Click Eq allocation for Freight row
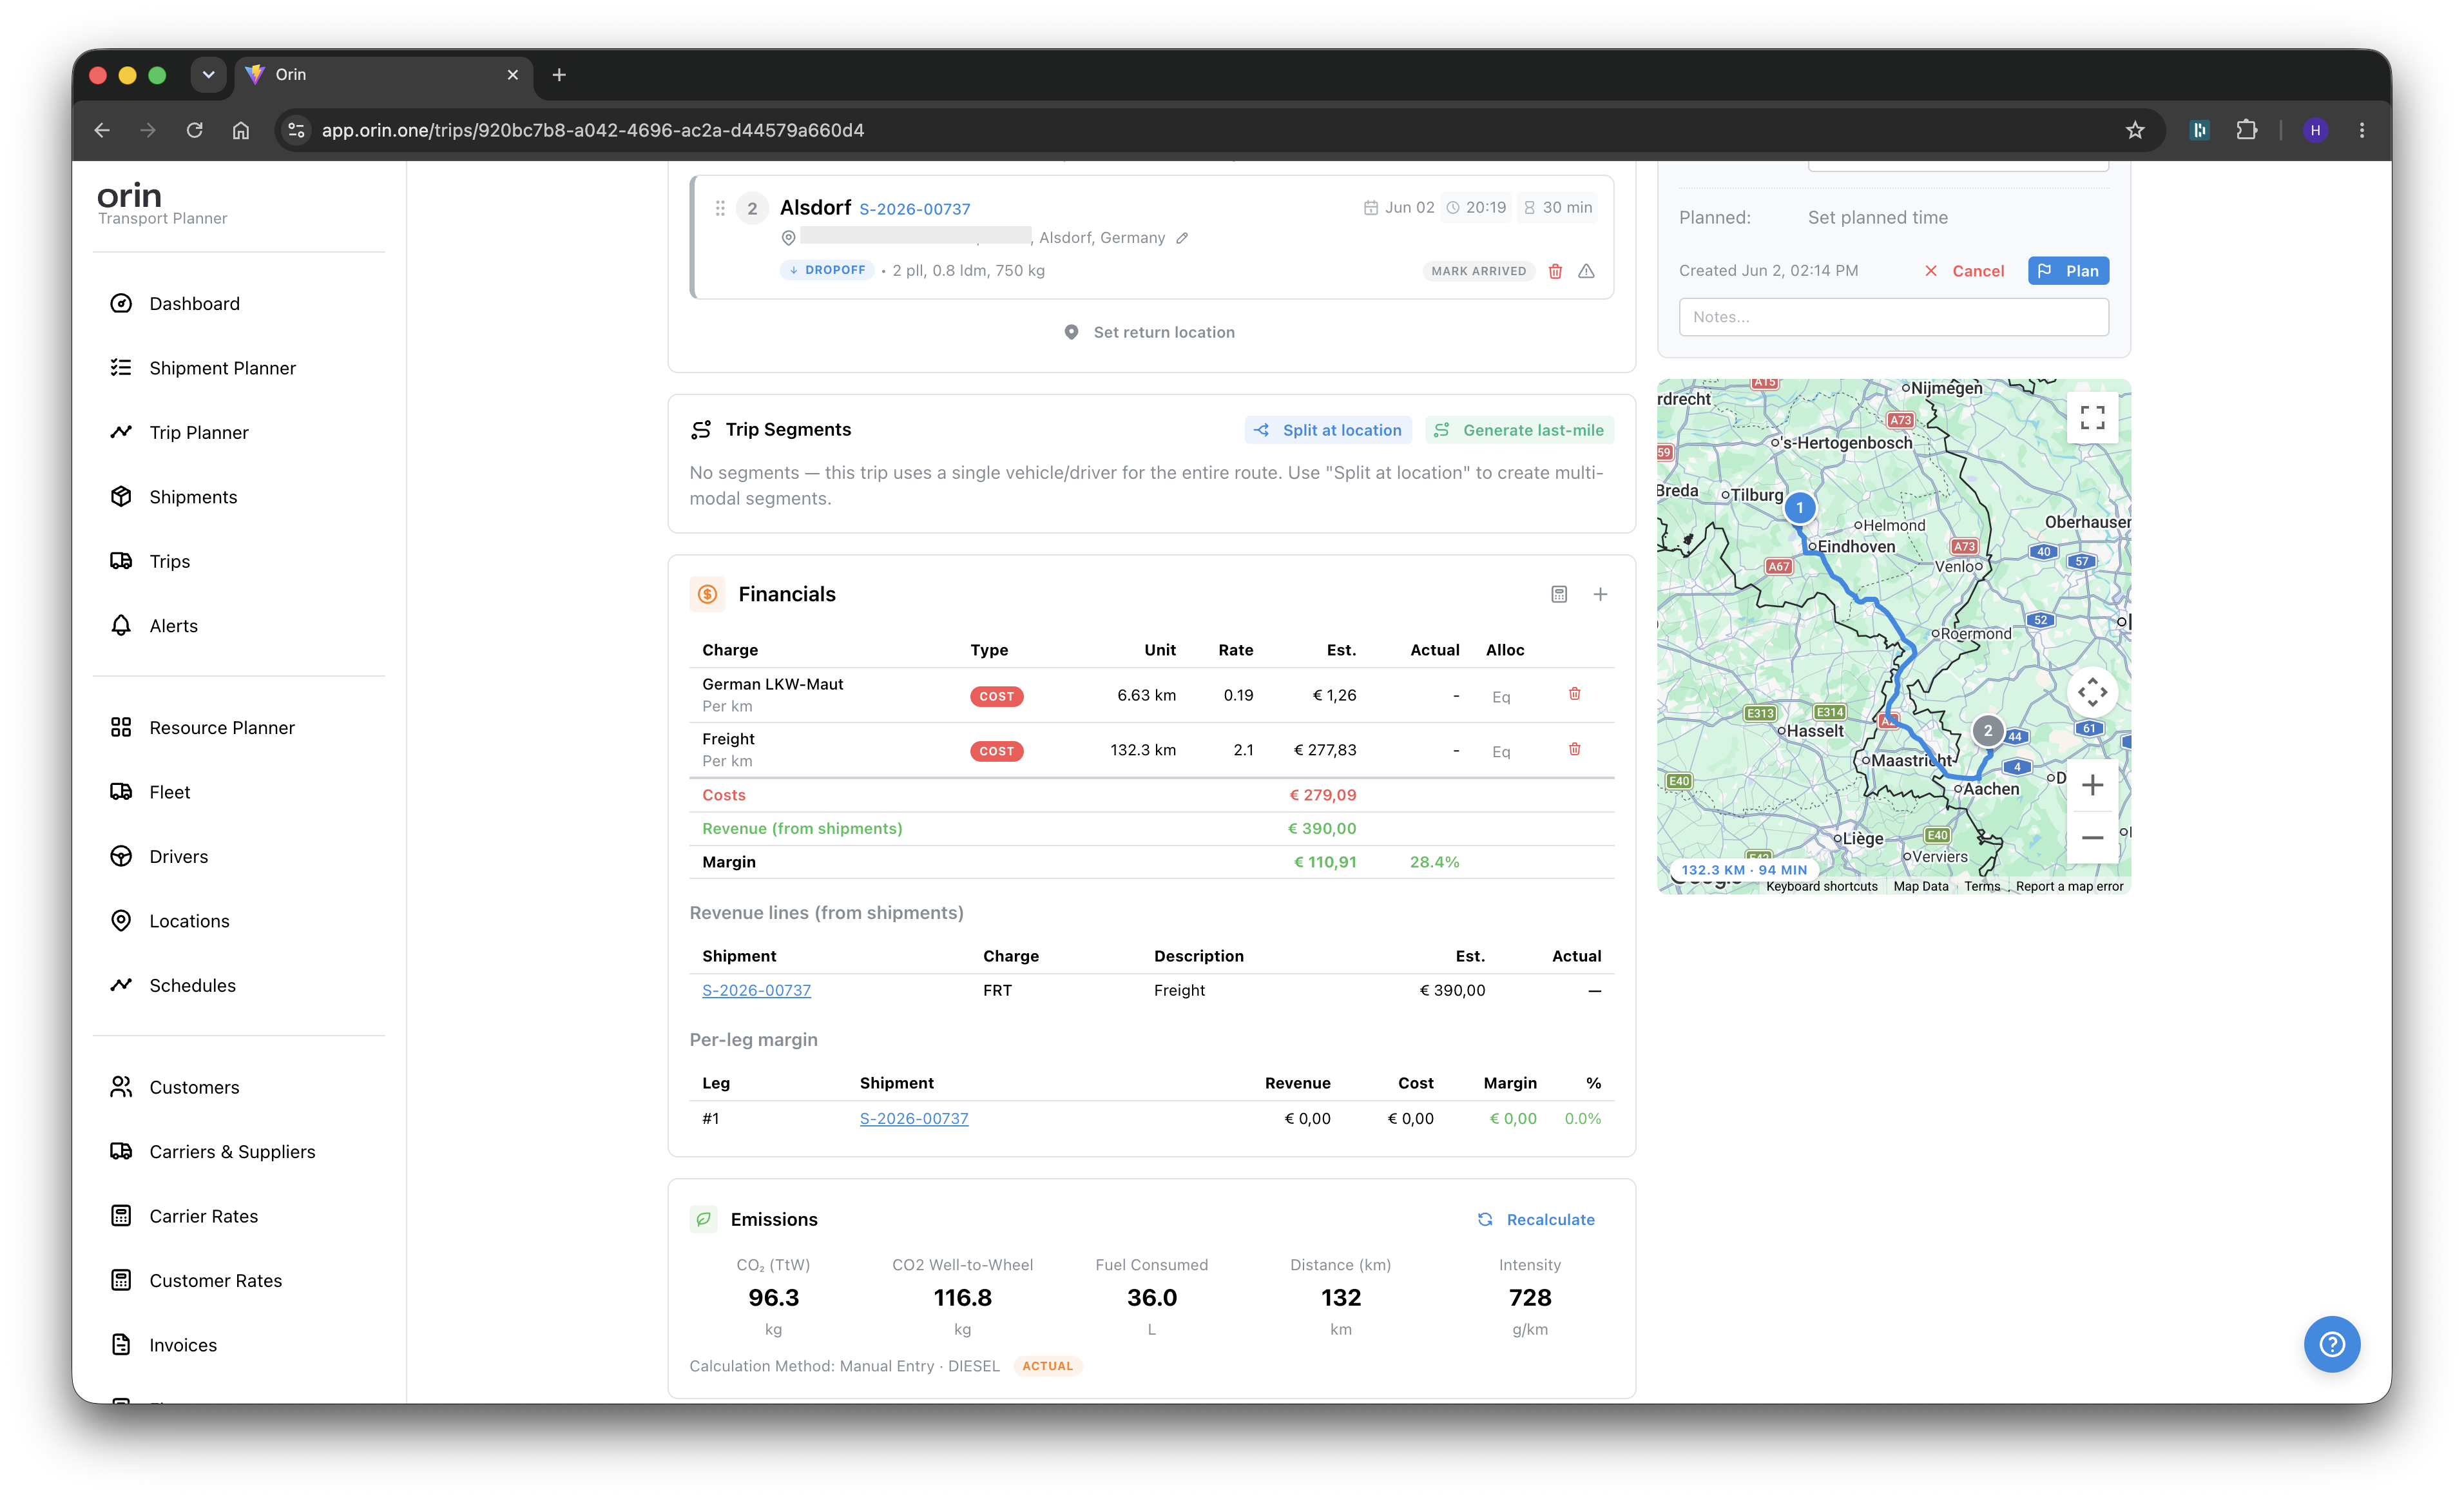Image resolution: width=2464 pixels, height=1499 pixels. 1500,752
